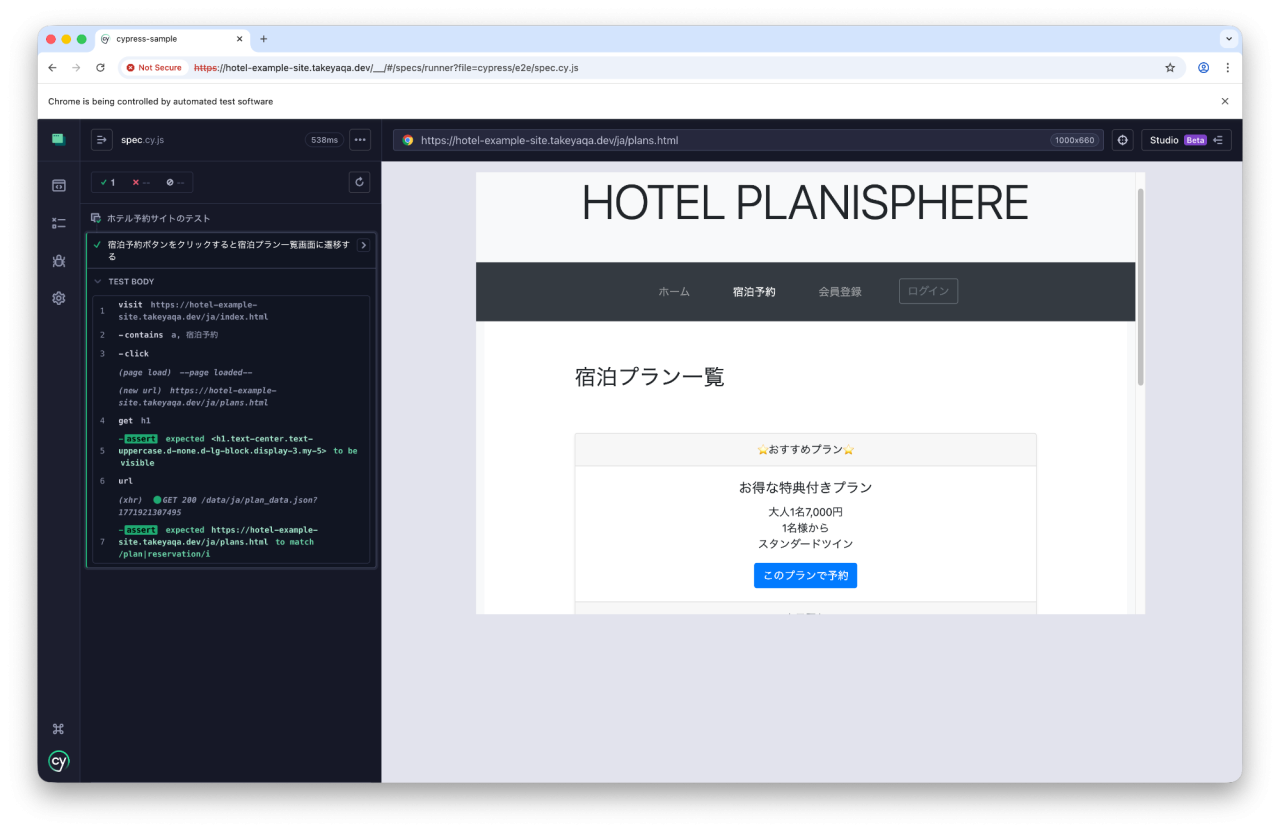
Task: Open the Debug bug icon in sidebar
Action: click(x=59, y=261)
